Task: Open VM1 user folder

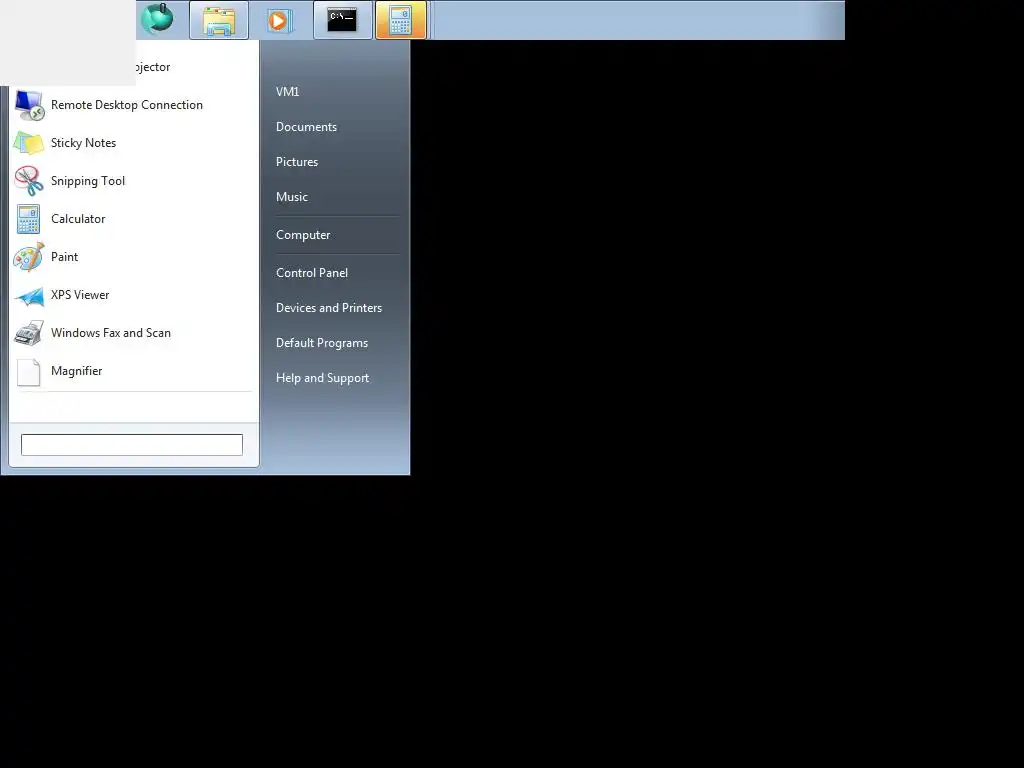Action: coord(287,92)
